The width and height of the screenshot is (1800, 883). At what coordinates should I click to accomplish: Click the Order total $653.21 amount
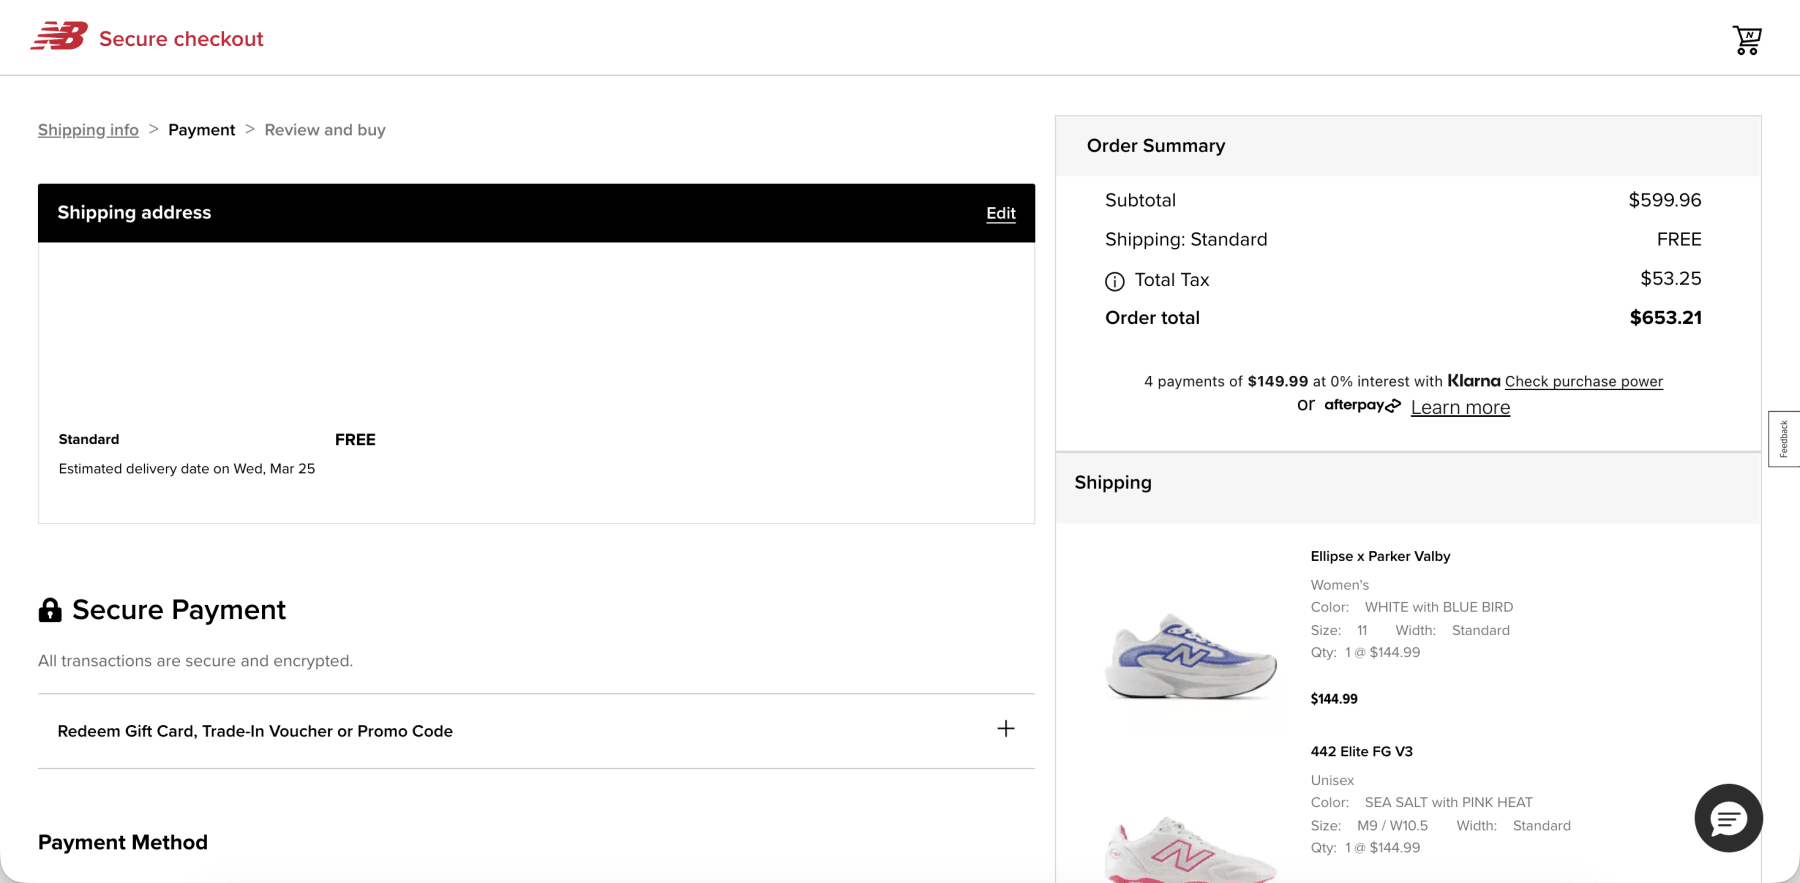[x=1665, y=318]
